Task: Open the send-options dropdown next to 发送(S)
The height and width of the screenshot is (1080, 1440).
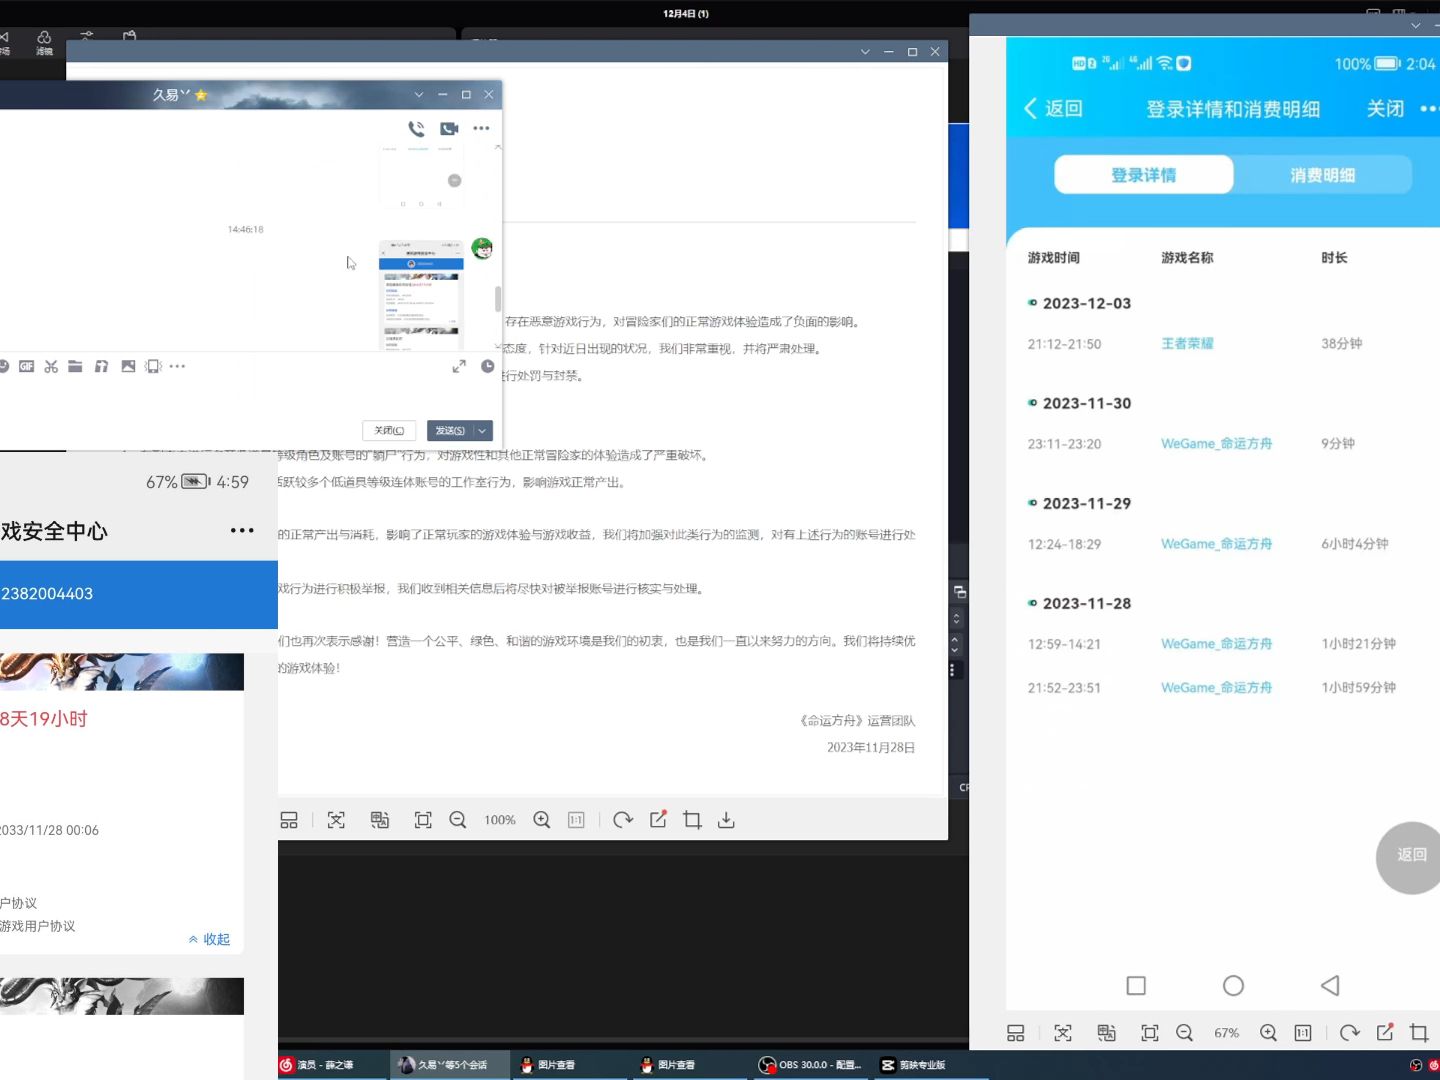Action: (x=482, y=430)
